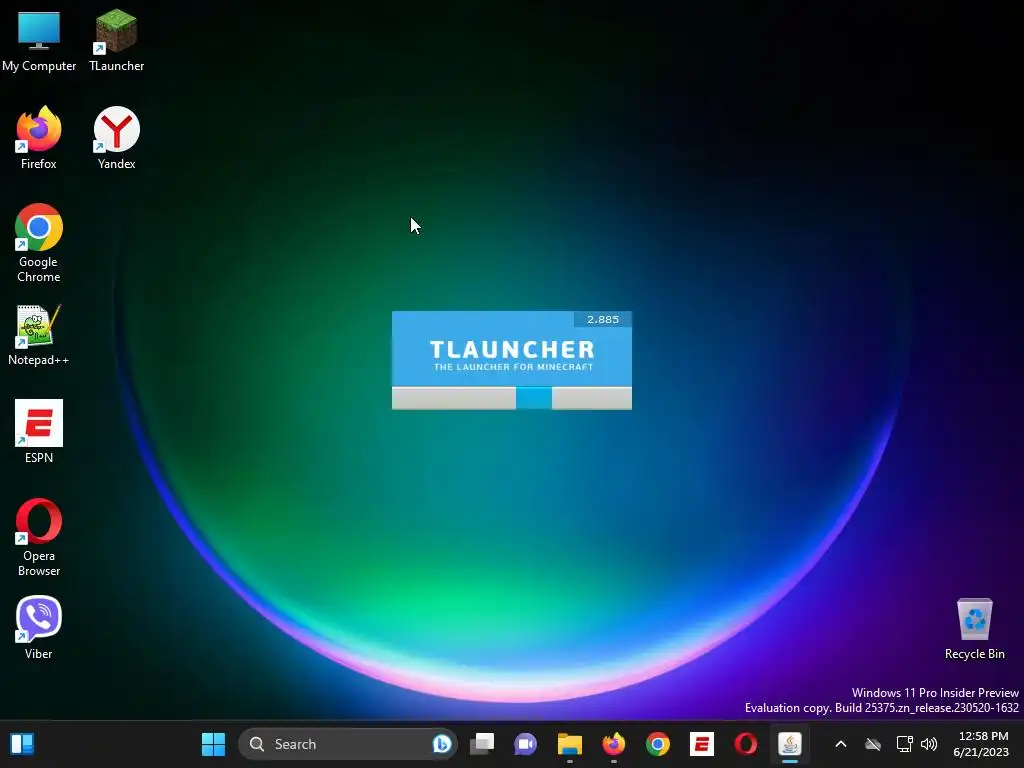Viewport: 1024px width, 768px height.
Task: Open the Windows Start menu
Action: pyautogui.click(x=213, y=744)
